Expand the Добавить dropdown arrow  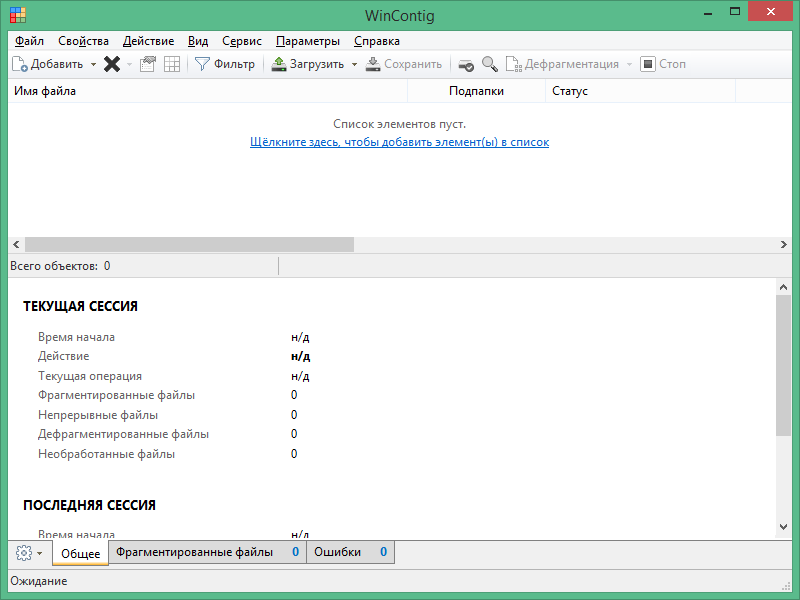click(x=94, y=64)
